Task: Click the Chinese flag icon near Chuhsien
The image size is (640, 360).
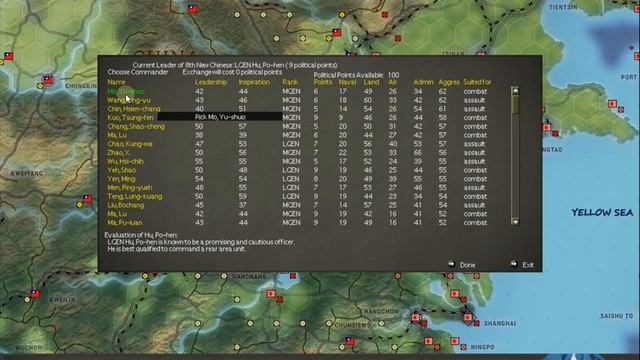Action: click(350, 340)
